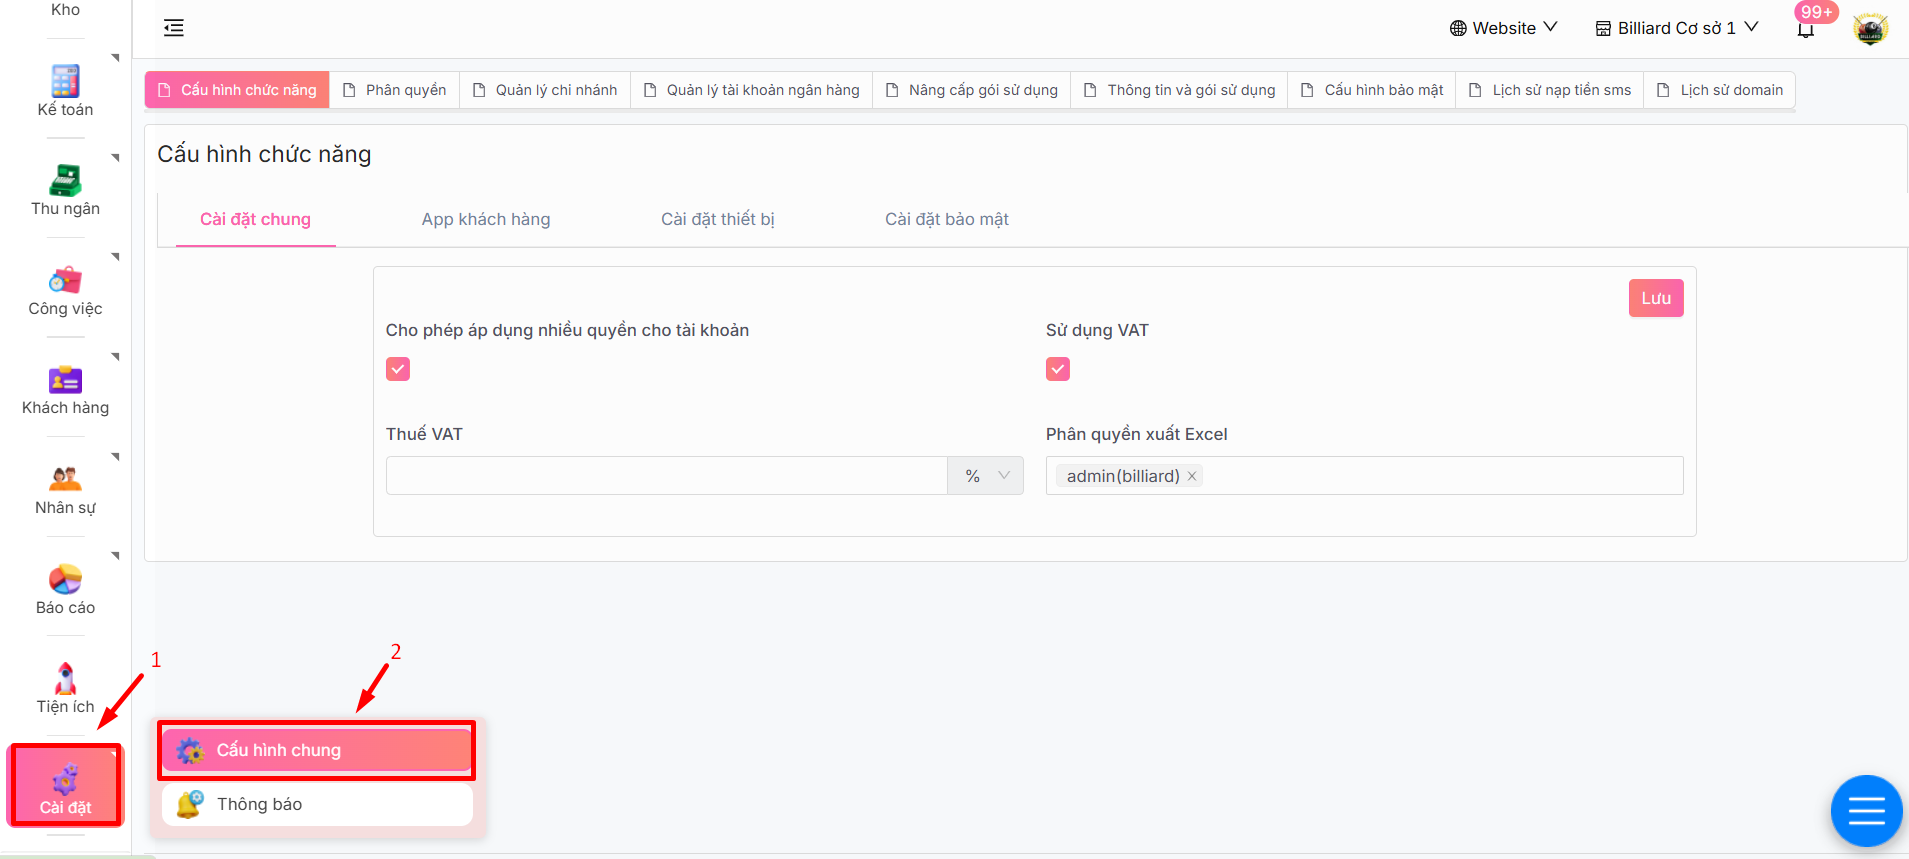Screen dimensions: 1909x859
Task: Open the Billiard Cơ sở 1 branch selector
Action: 1676,28
